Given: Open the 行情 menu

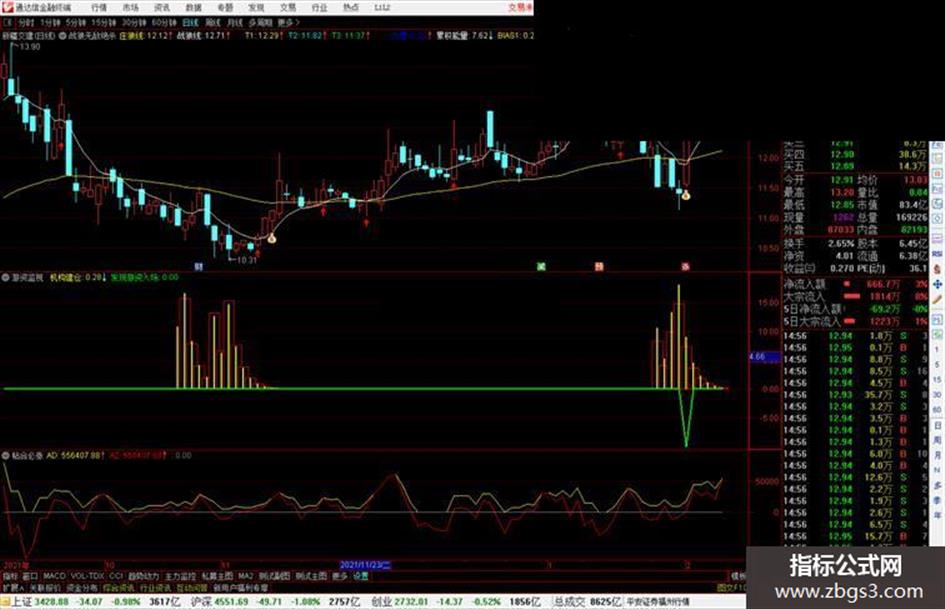Looking at the screenshot, I should tap(99, 7).
